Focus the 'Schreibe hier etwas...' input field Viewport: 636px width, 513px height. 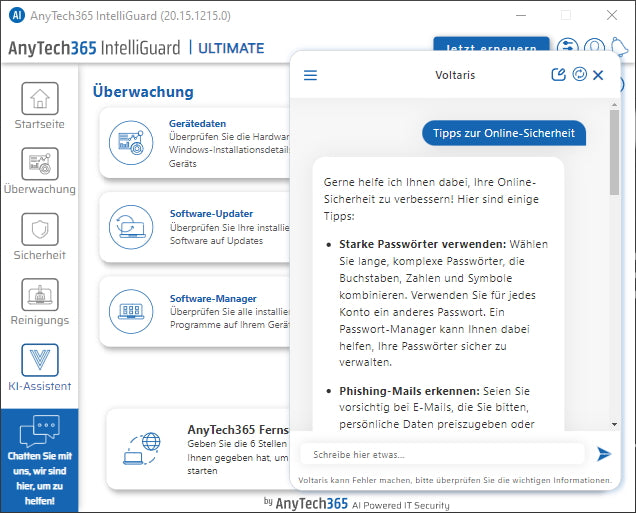pos(441,454)
